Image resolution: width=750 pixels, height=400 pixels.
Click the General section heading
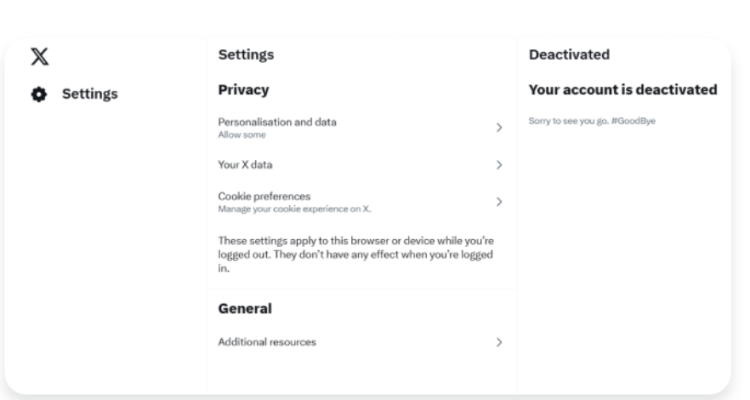click(245, 309)
